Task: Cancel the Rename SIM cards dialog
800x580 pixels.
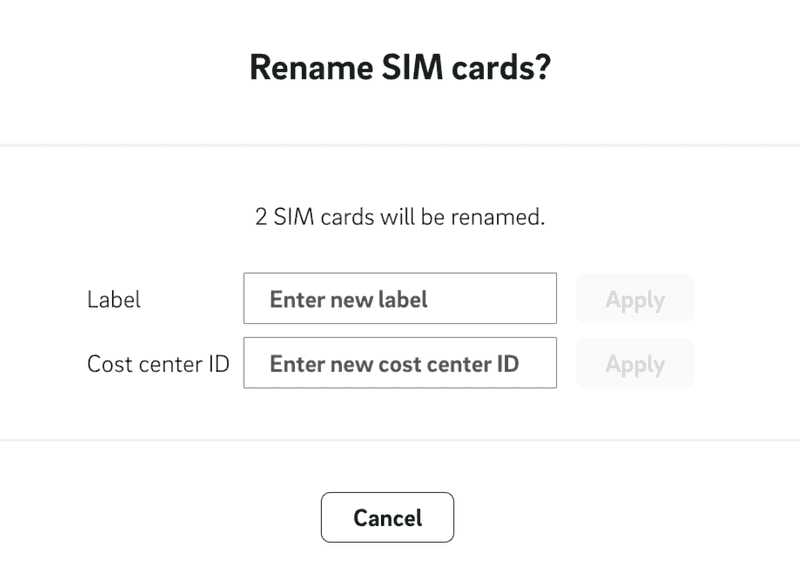Action: [x=387, y=518]
